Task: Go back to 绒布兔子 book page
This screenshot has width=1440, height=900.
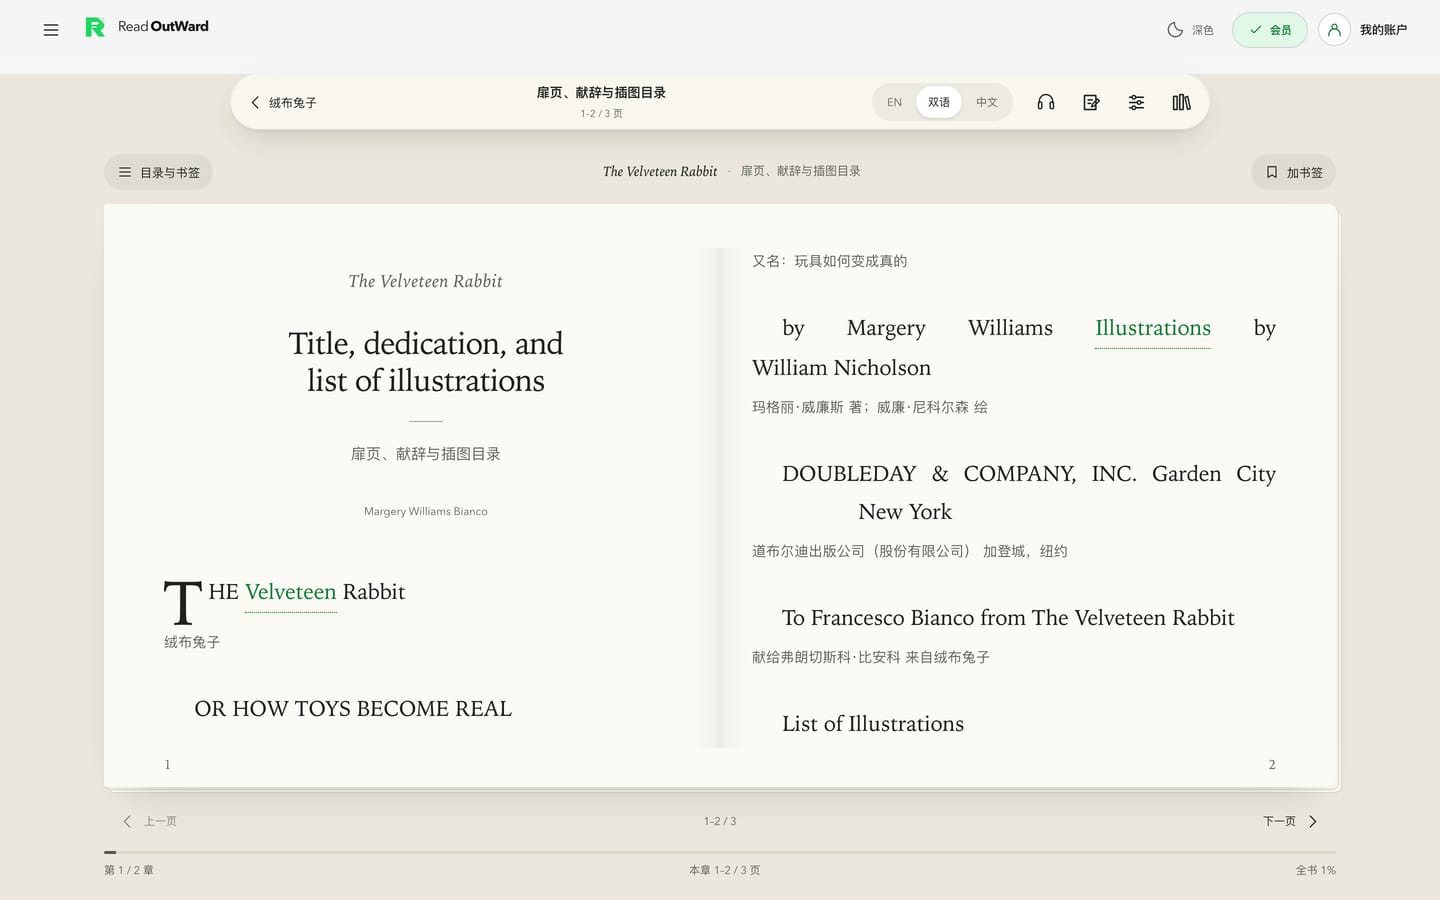Action: point(283,102)
